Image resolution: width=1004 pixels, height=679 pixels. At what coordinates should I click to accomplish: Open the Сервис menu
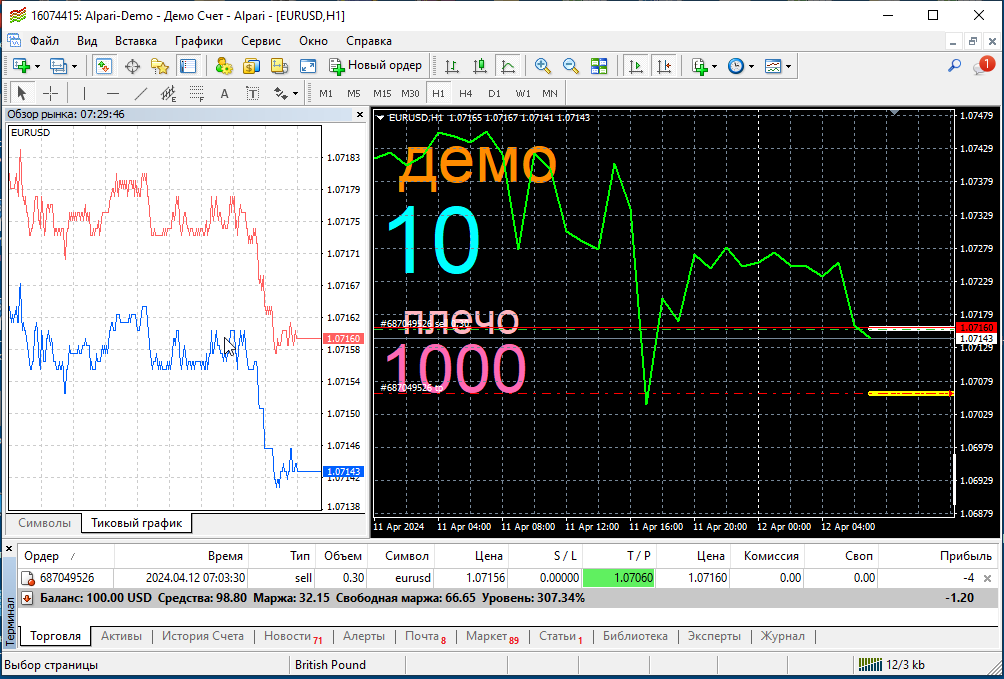(x=261, y=41)
